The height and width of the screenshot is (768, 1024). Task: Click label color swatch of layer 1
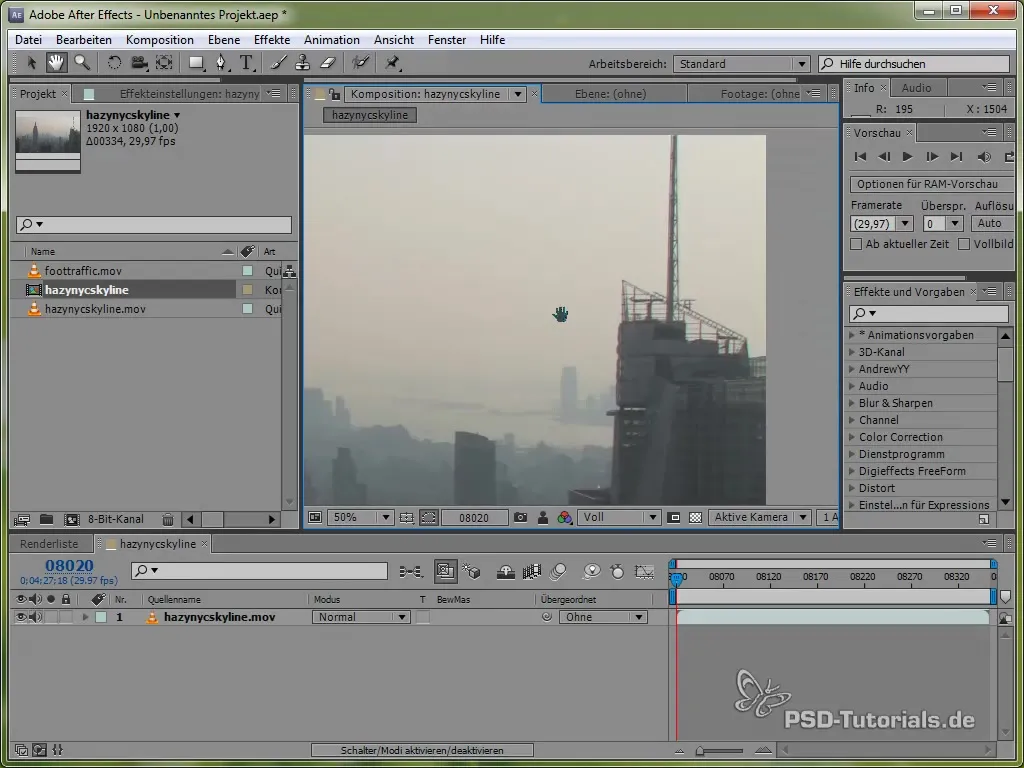click(x=101, y=617)
